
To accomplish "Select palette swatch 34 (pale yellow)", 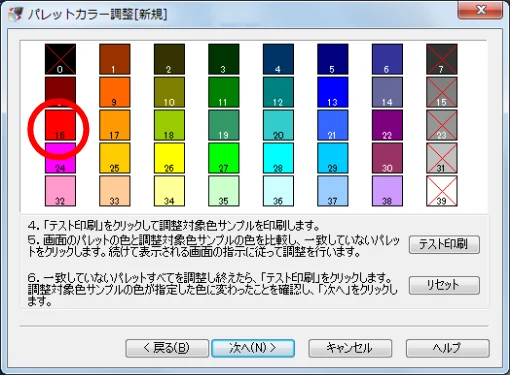I will point(169,191).
